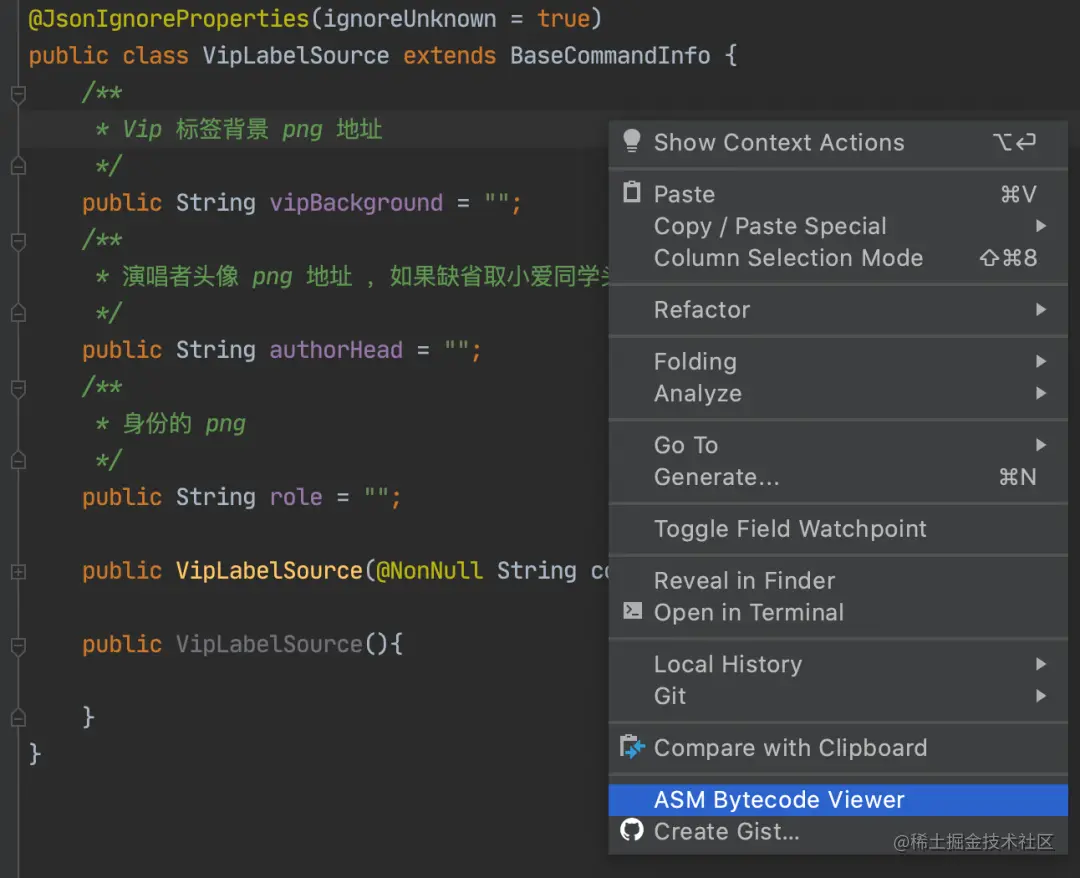
Task: Click the vipBackground field name
Action: point(356,202)
